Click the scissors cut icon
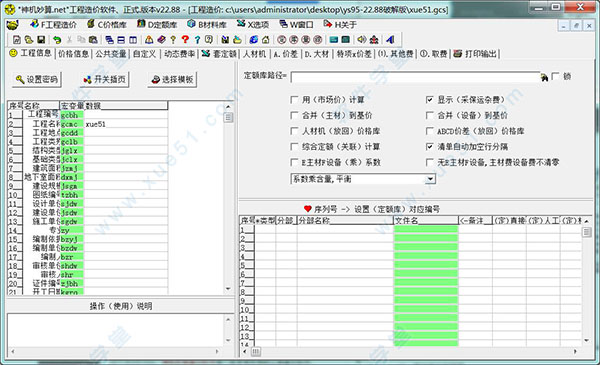Screen dimensions: 600x365 coord(69,39)
